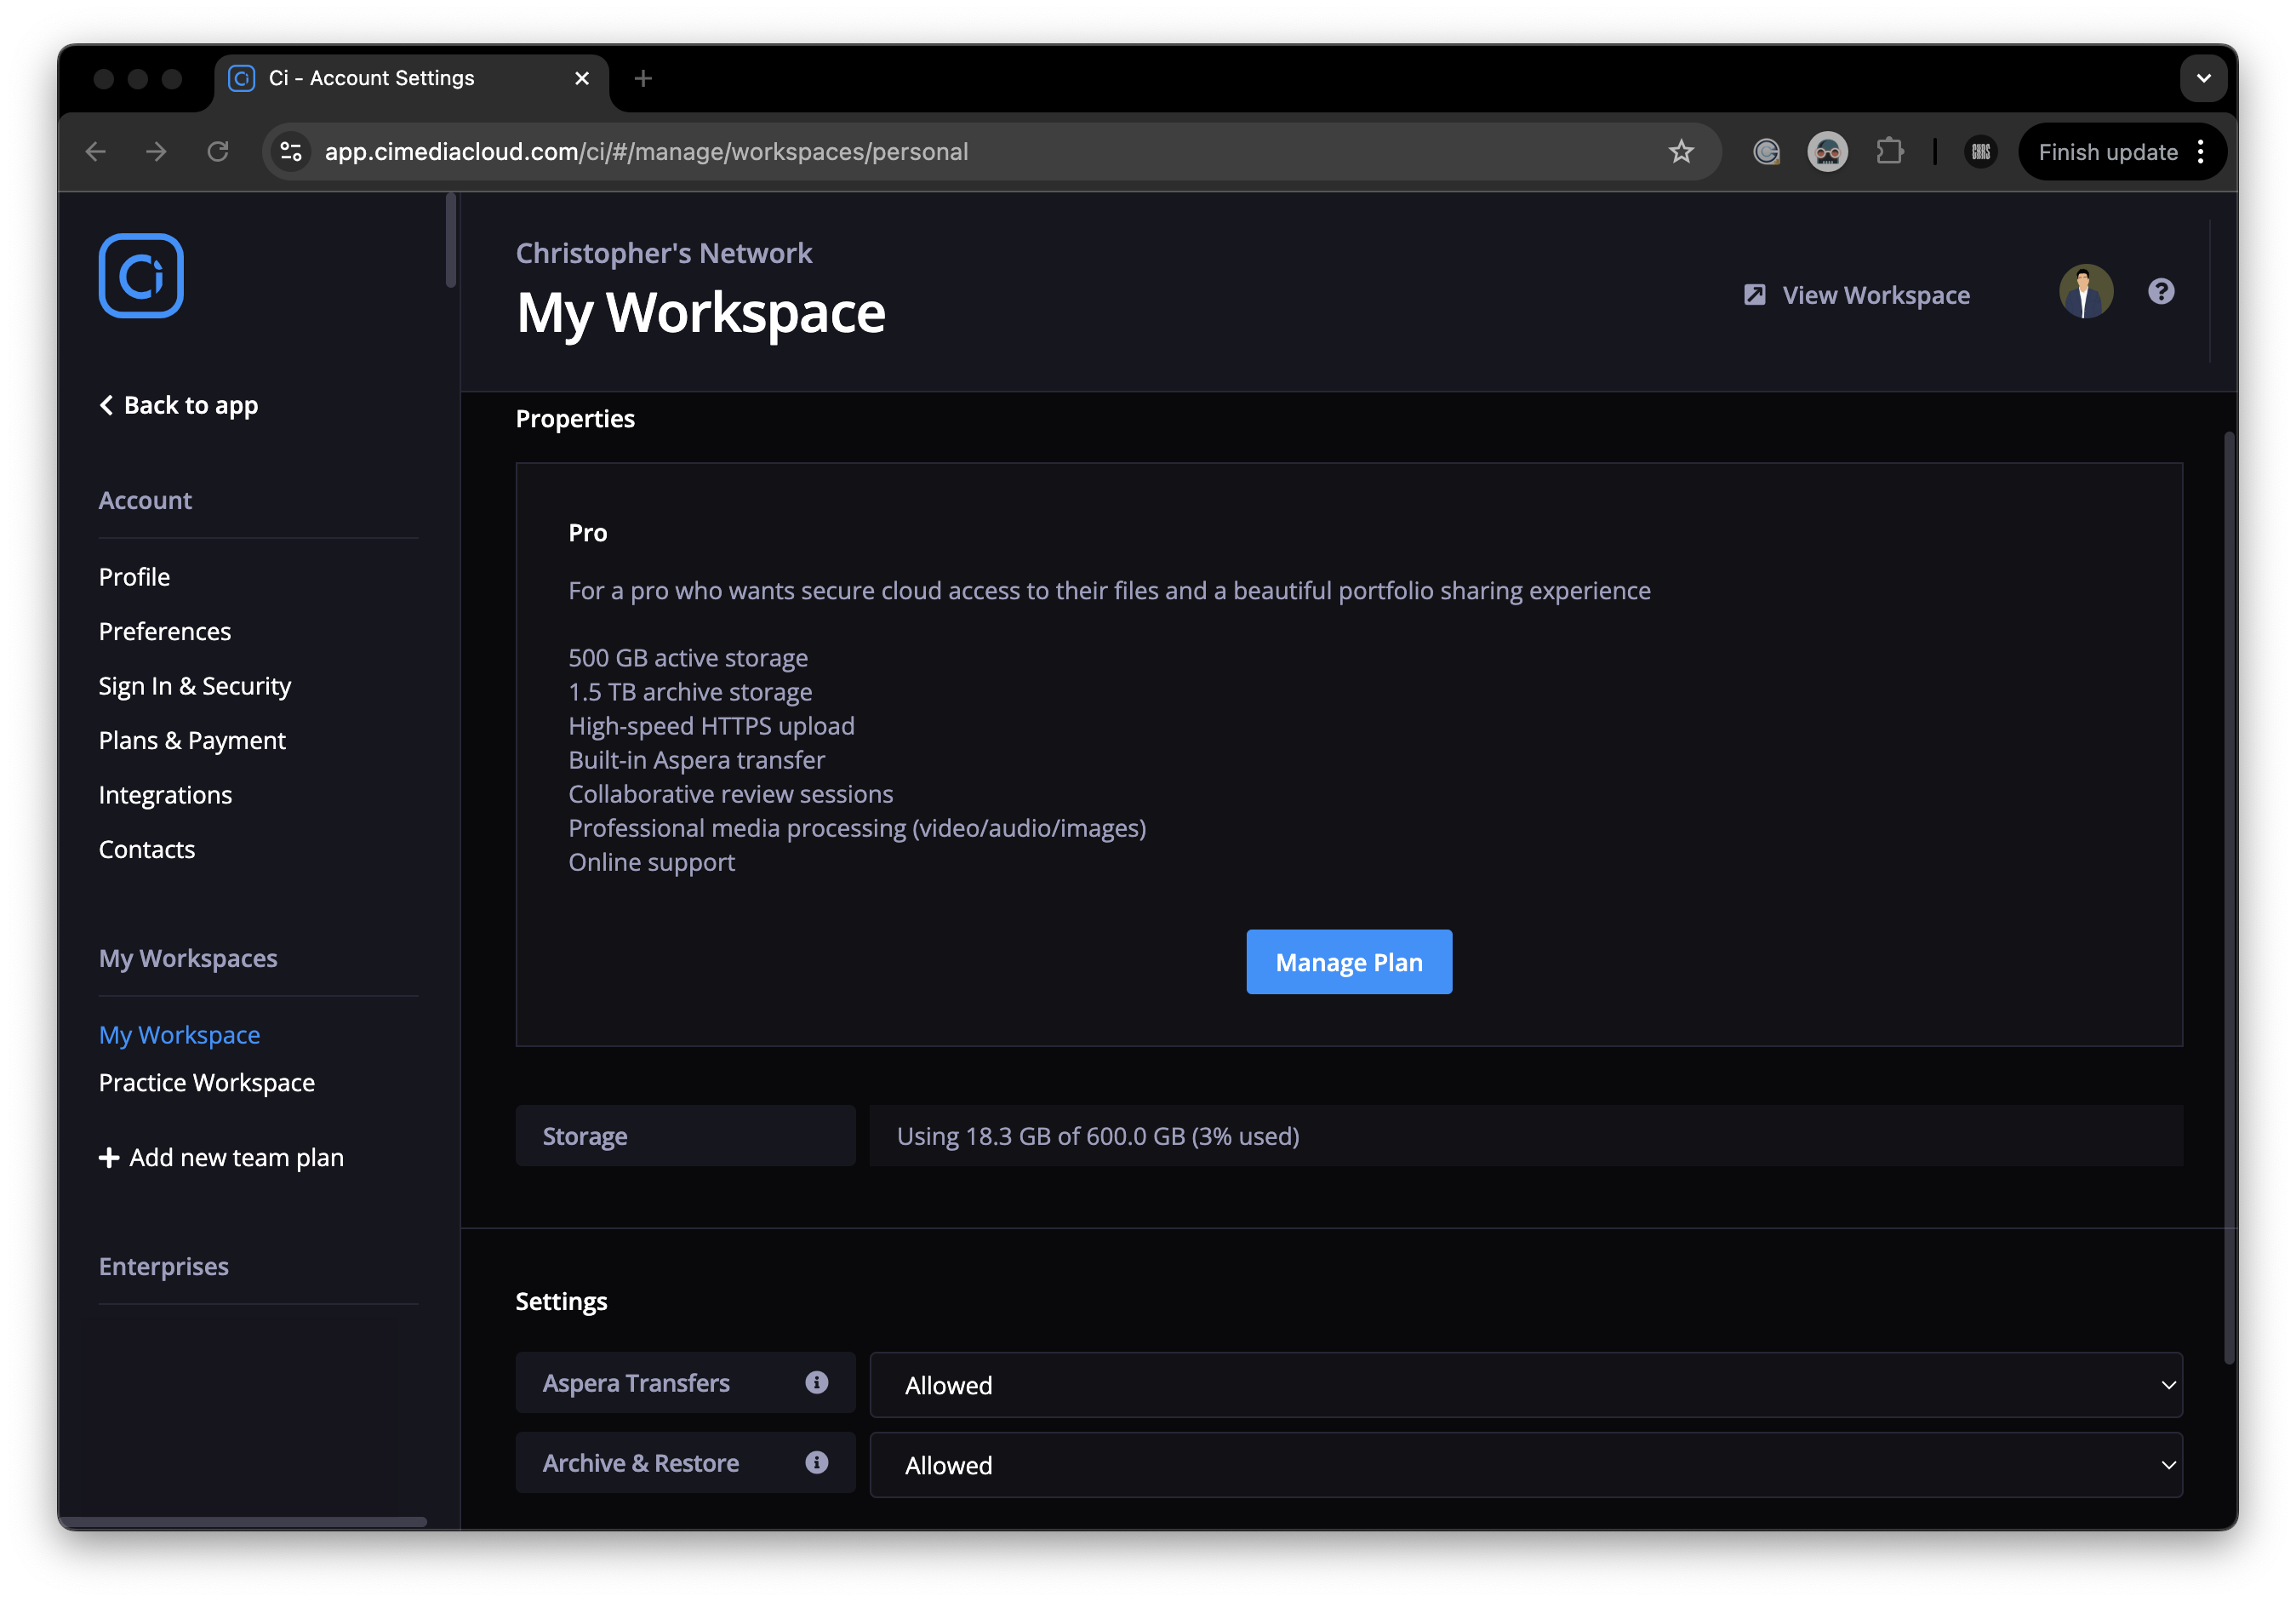Click the Pro plan title
The height and width of the screenshot is (1602, 2296).
588,532
